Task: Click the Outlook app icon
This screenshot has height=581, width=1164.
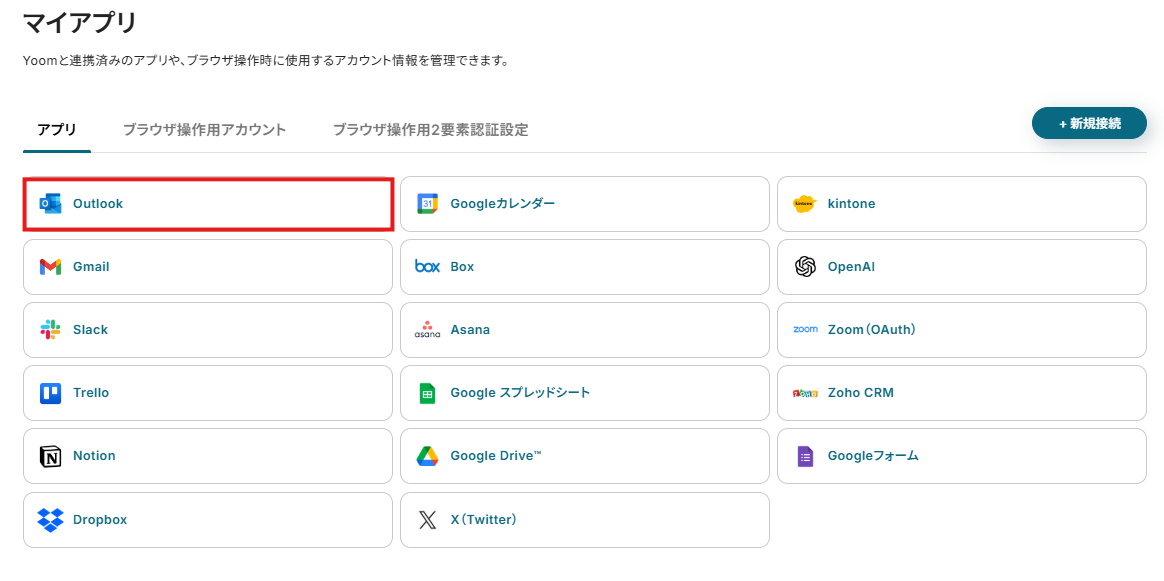Action: click(50, 204)
